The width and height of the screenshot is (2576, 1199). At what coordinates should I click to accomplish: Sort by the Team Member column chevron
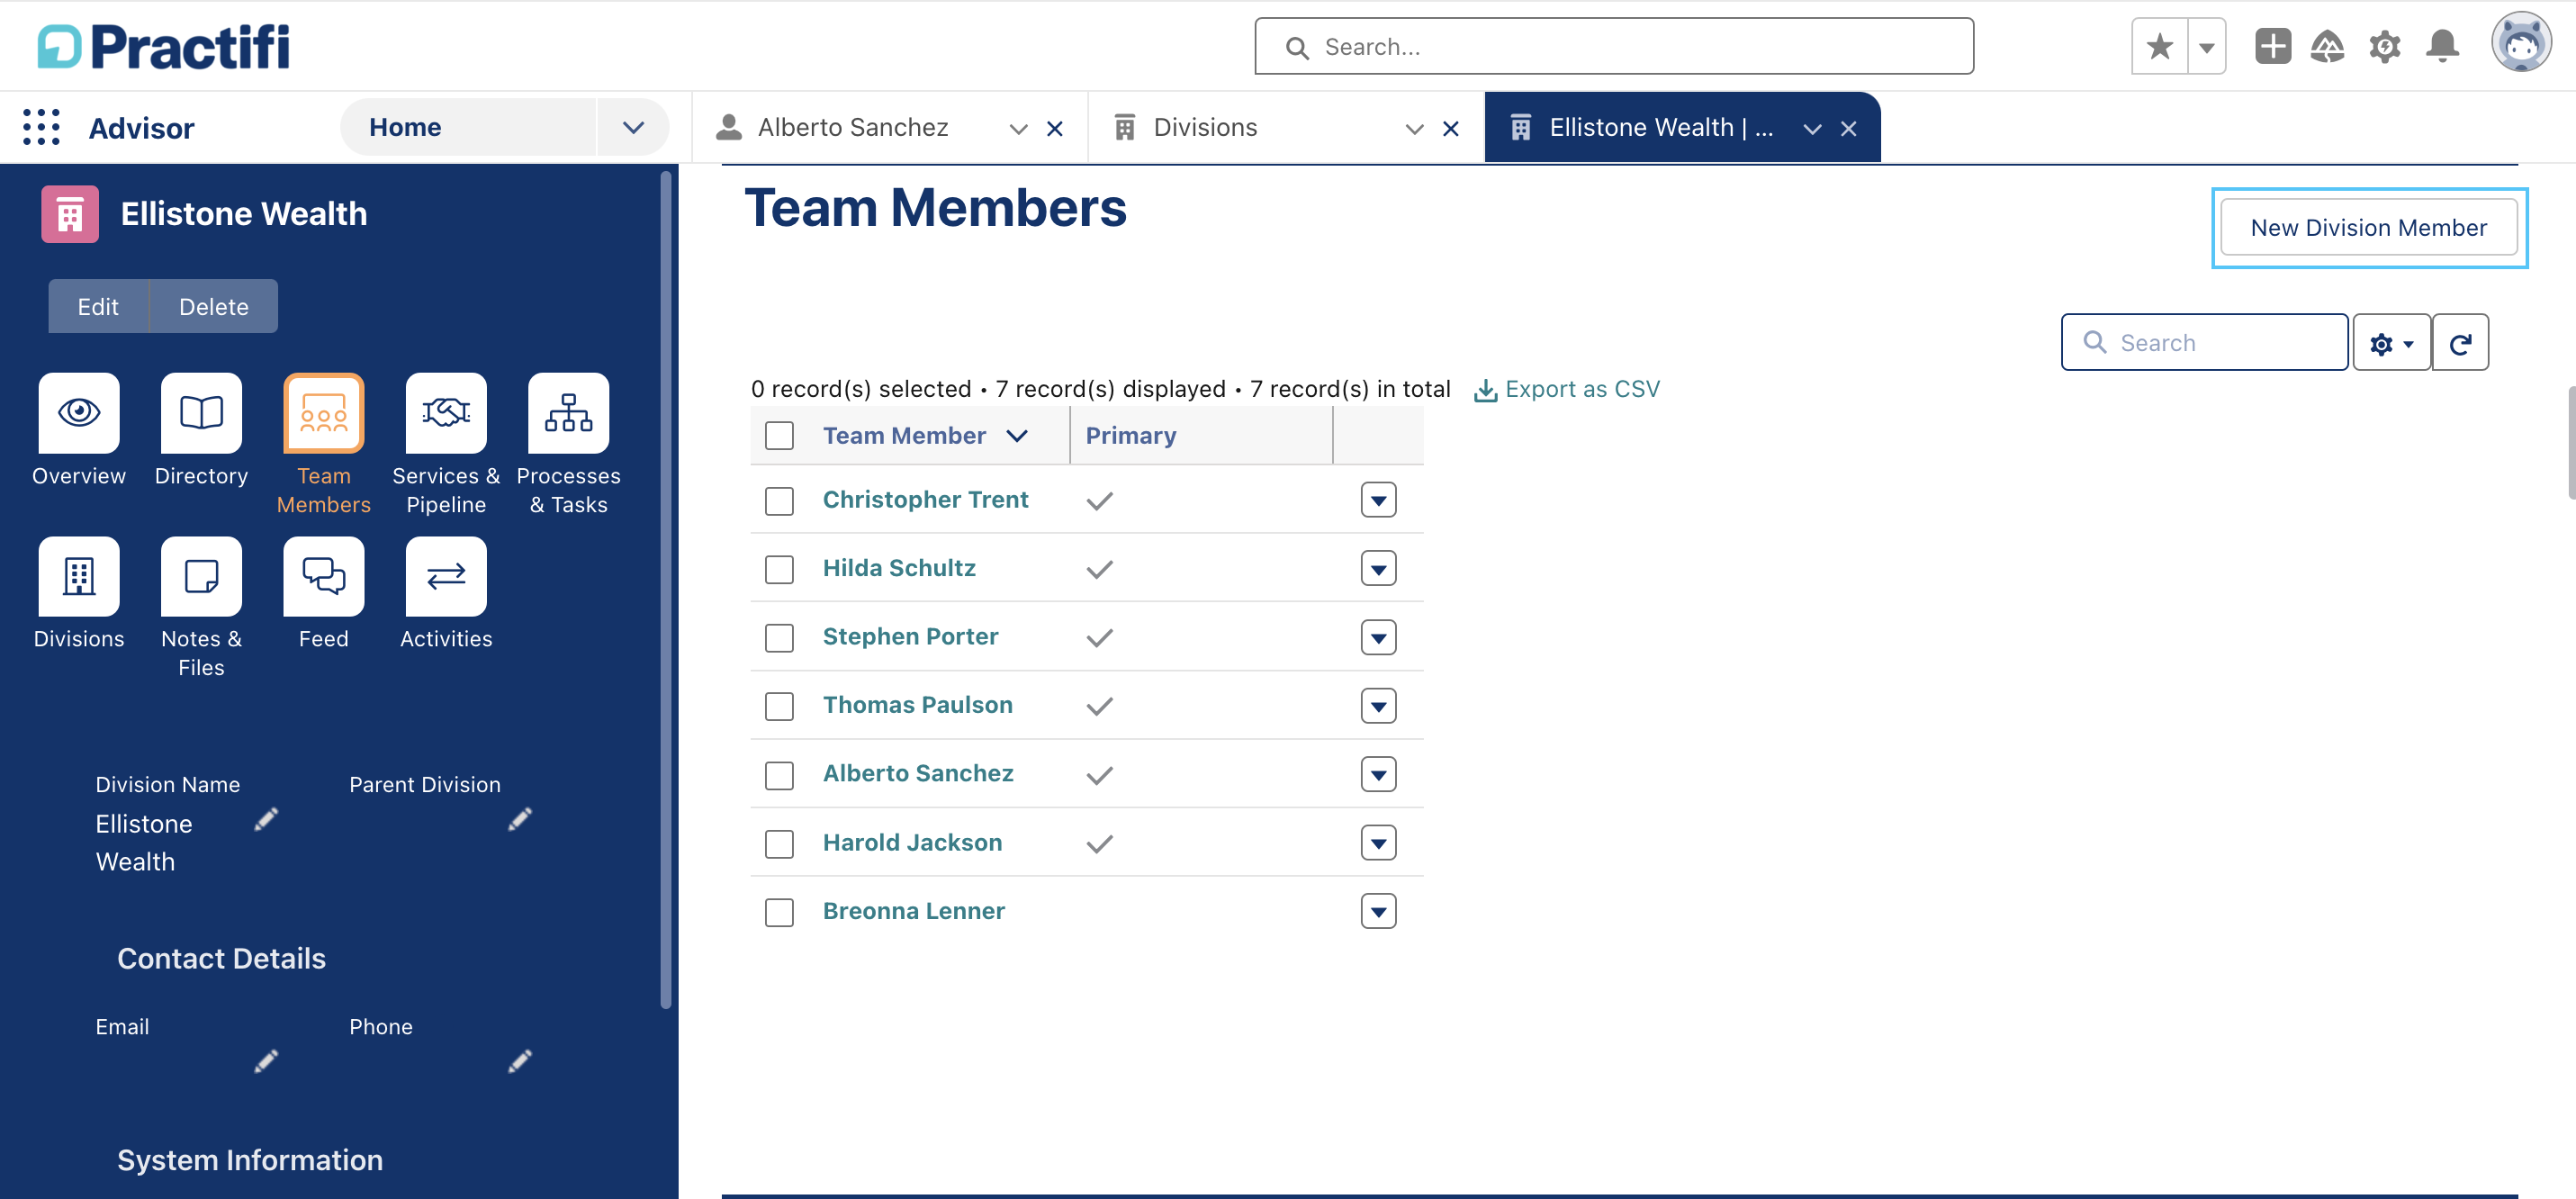point(1017,436)
